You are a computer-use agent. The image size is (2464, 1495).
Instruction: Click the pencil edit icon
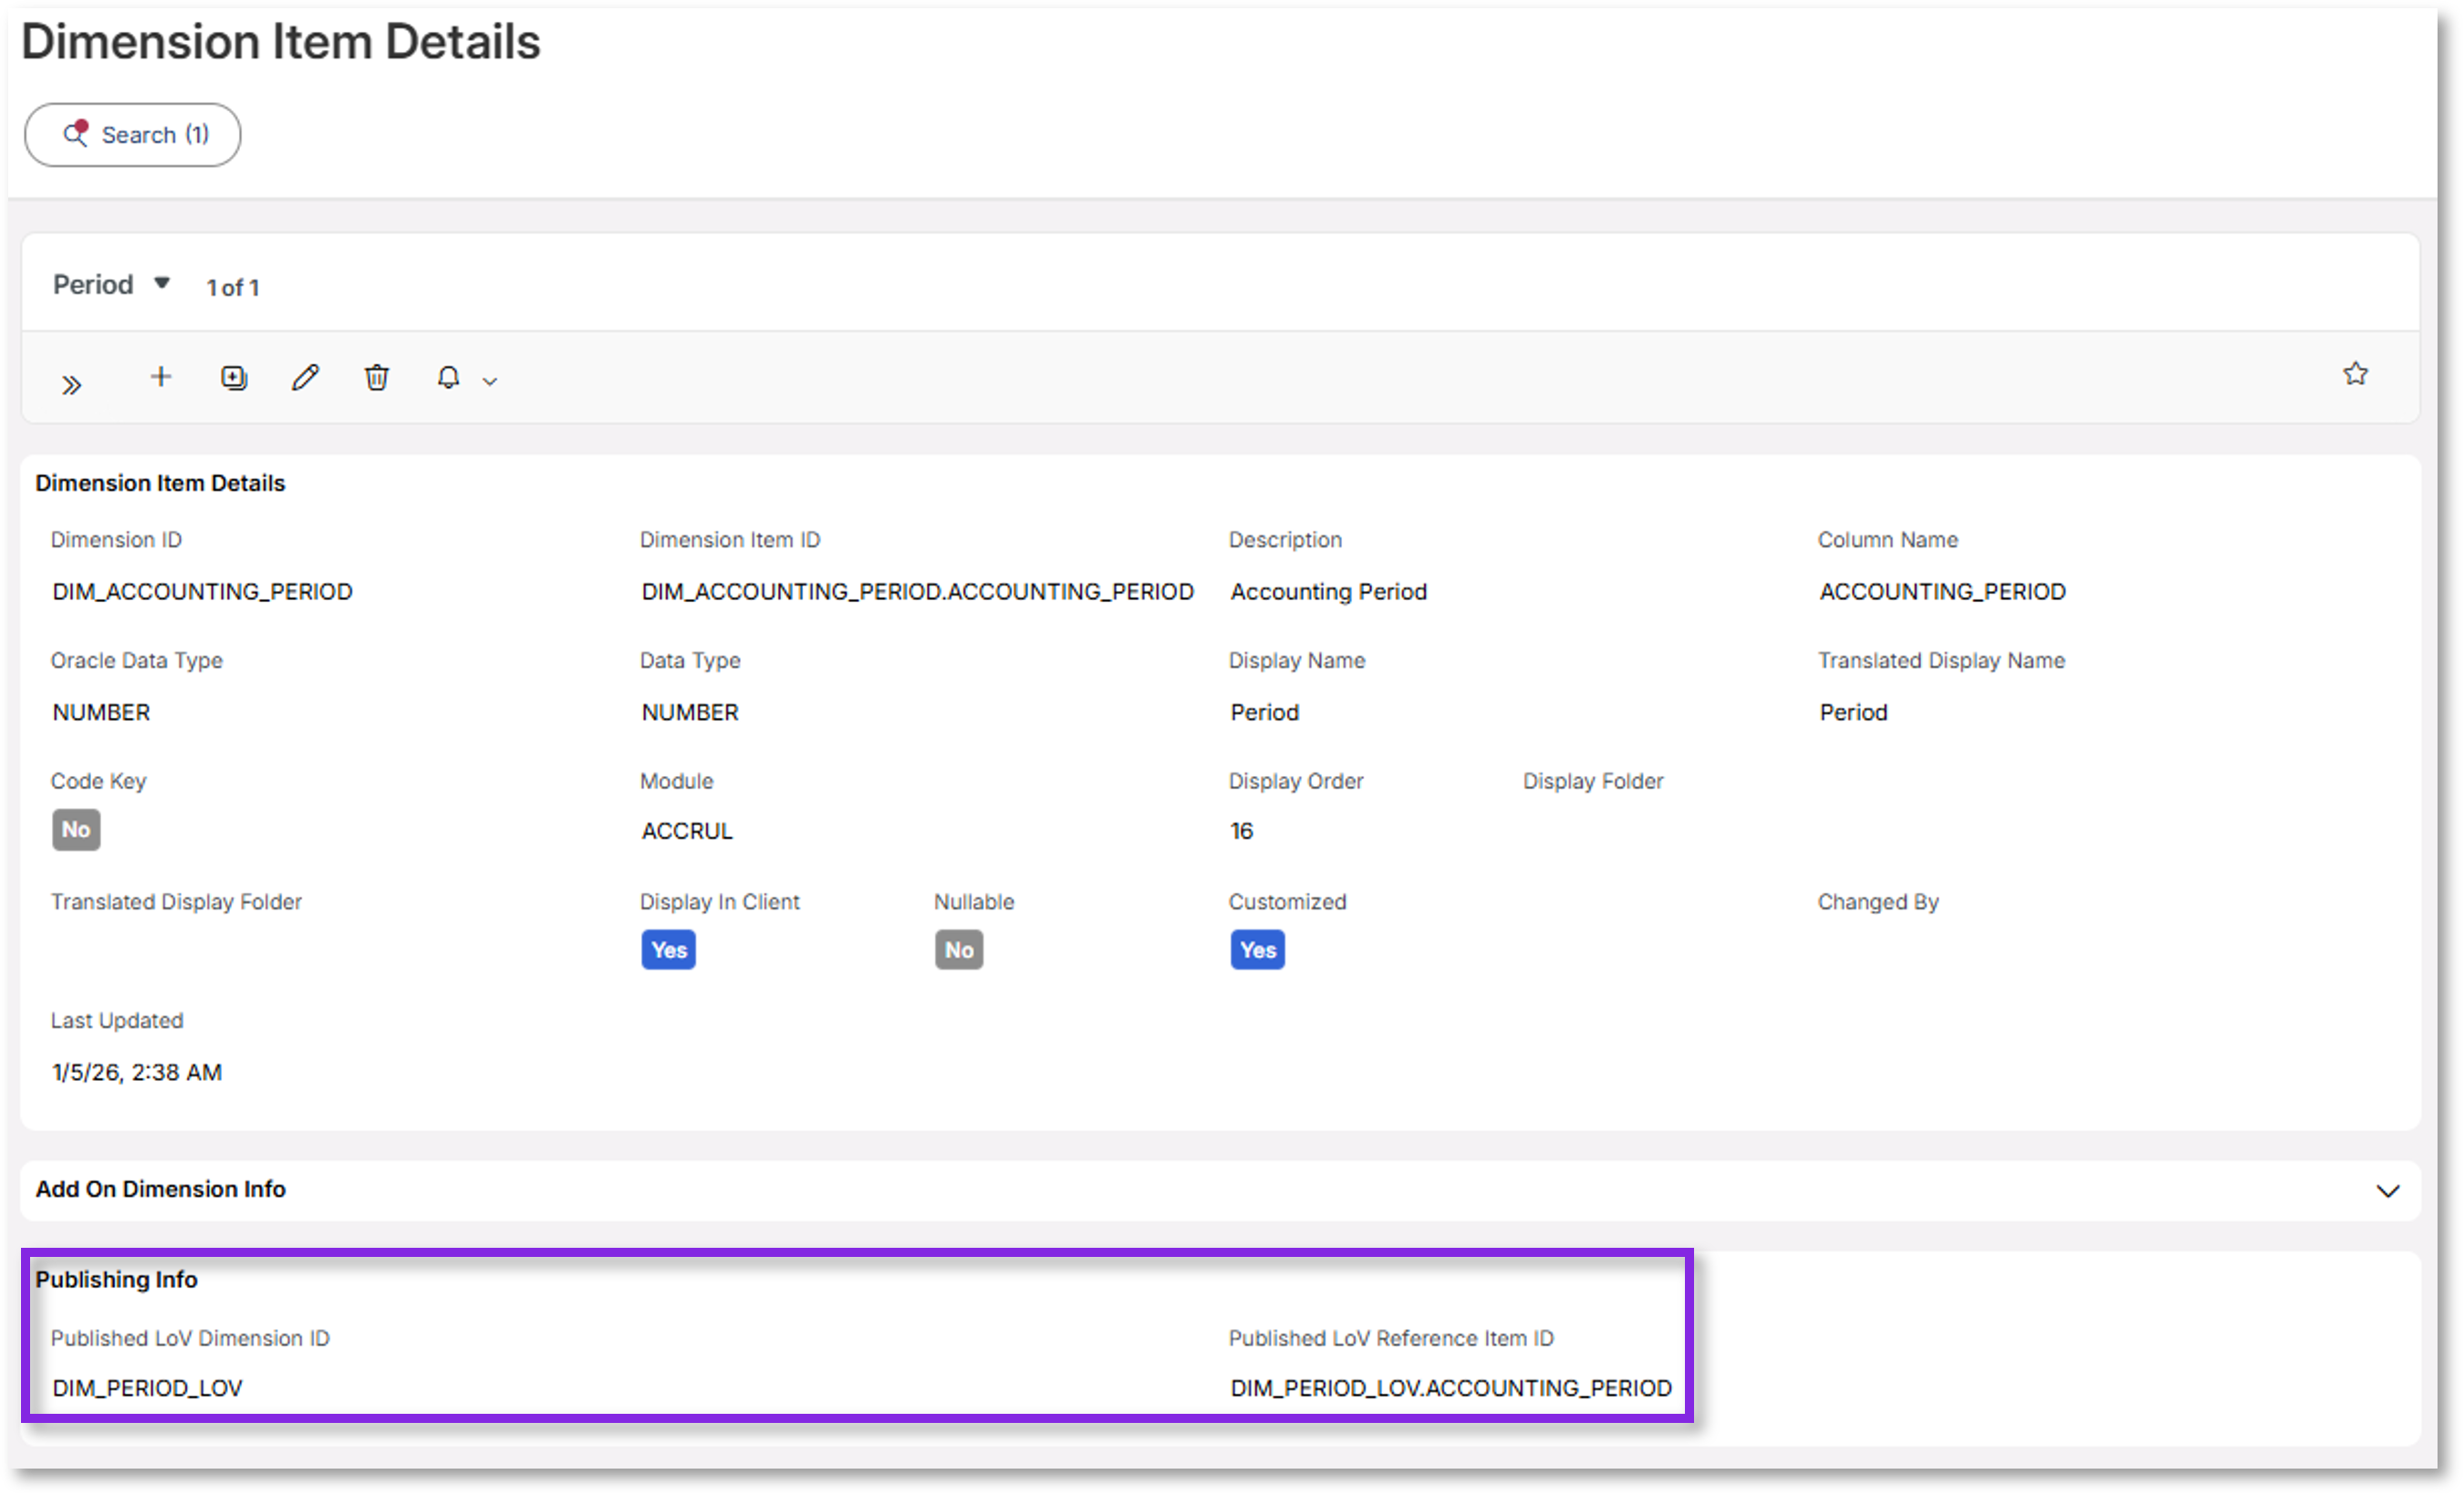tap(305, 378)
